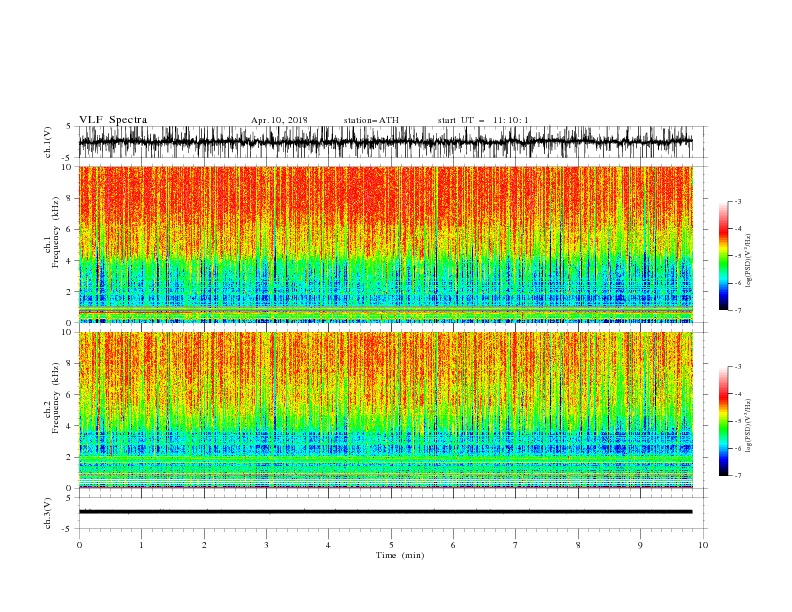The image size is (792, 612).
Task: Click the '2' tick on ch.1 frequency axis
Action: tap(70, 292)
